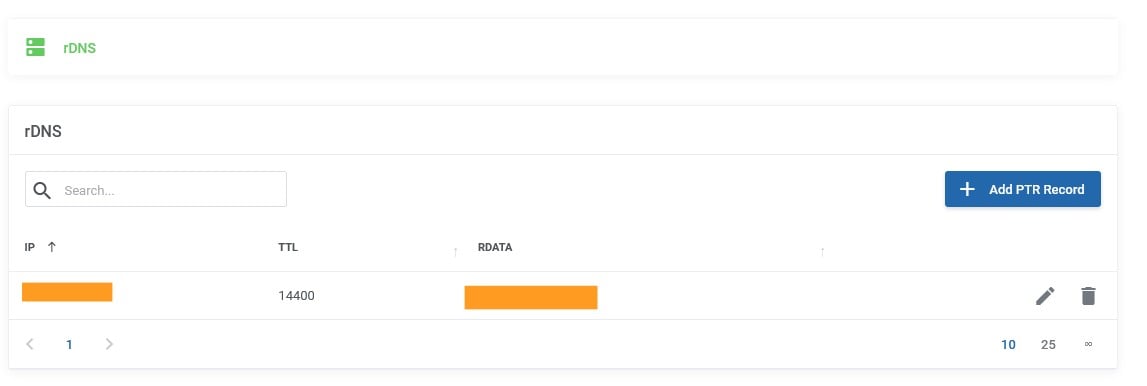Focus the Search input field
Screen dimensions: 1147x386
156,189
